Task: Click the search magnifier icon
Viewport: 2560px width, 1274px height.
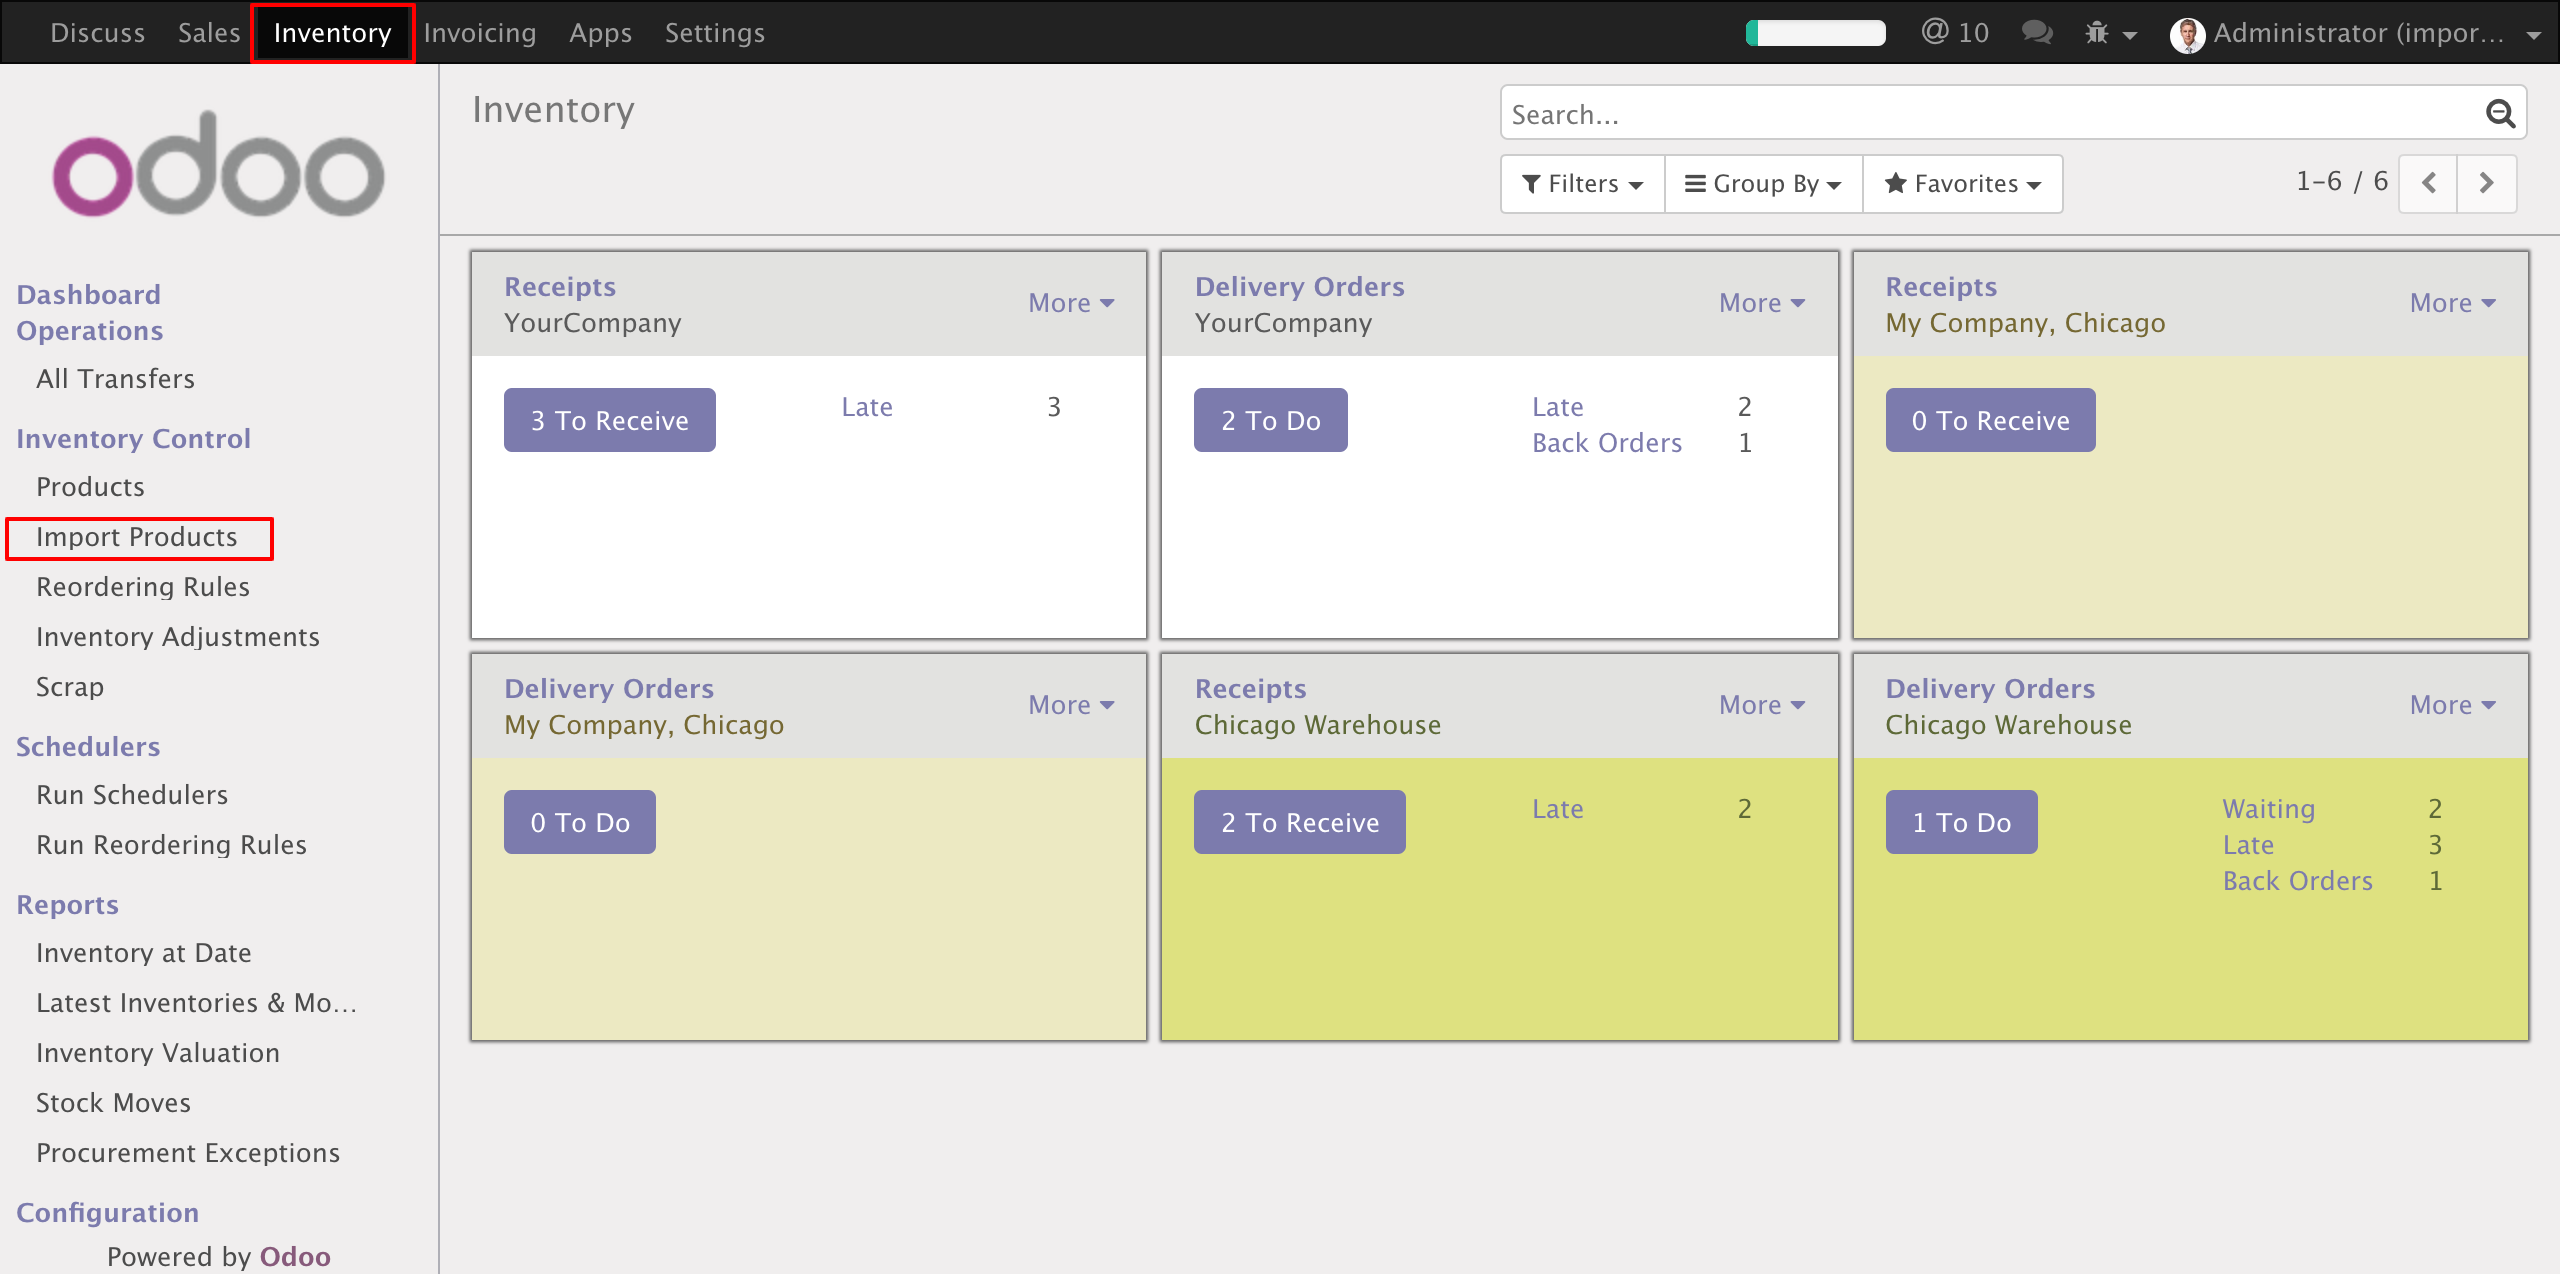Action: [2500, 114]
